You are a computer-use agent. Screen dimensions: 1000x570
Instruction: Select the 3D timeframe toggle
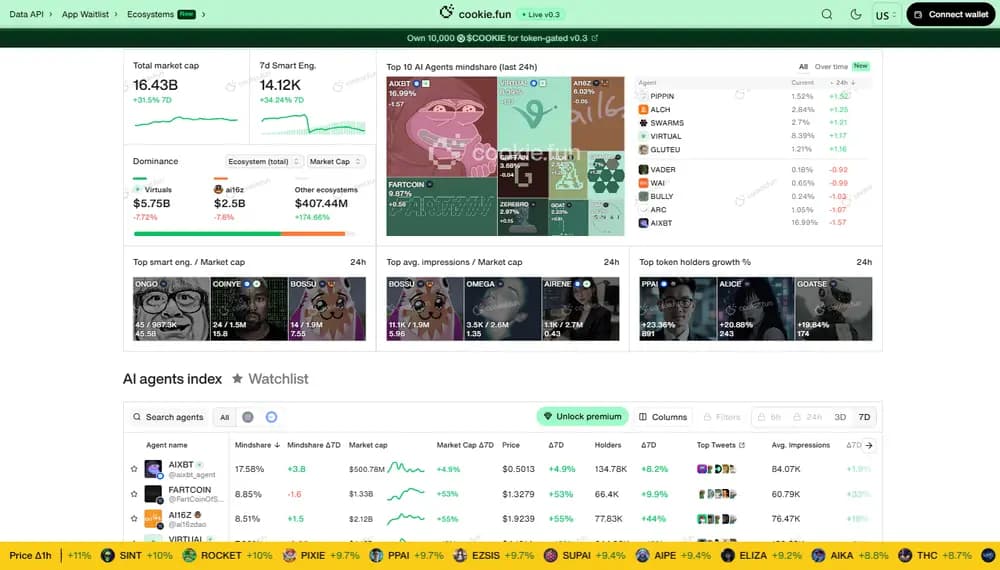[x=840, y=417]
